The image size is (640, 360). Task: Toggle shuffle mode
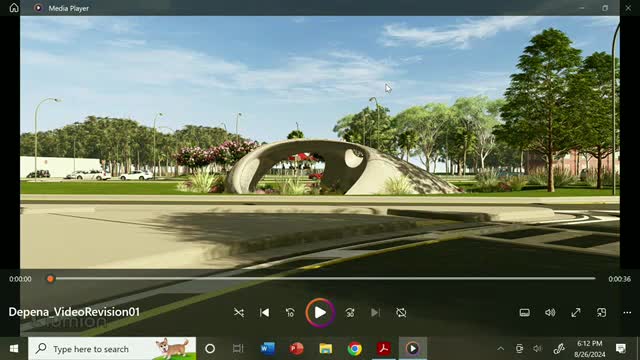click(239, 313)
